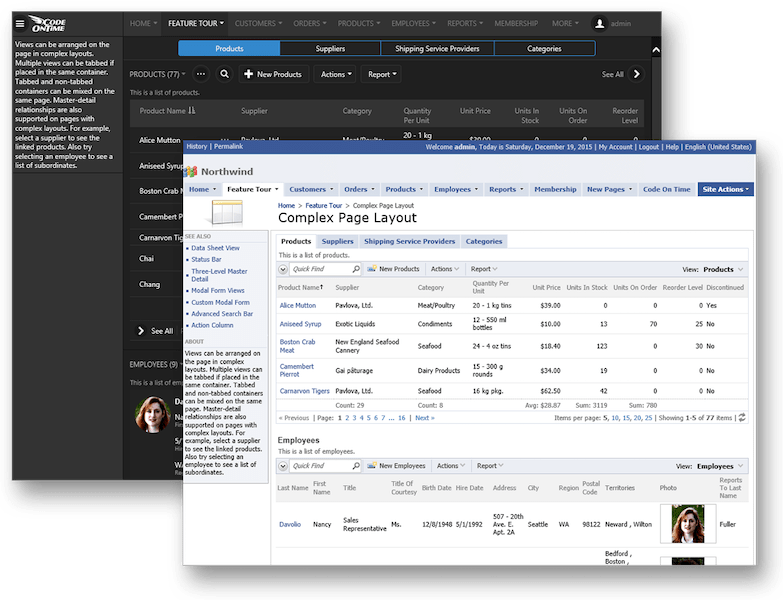The image size is (783, 600).
Task: Click the three-dots more button near Products (77)
Action: pos(201,74)
